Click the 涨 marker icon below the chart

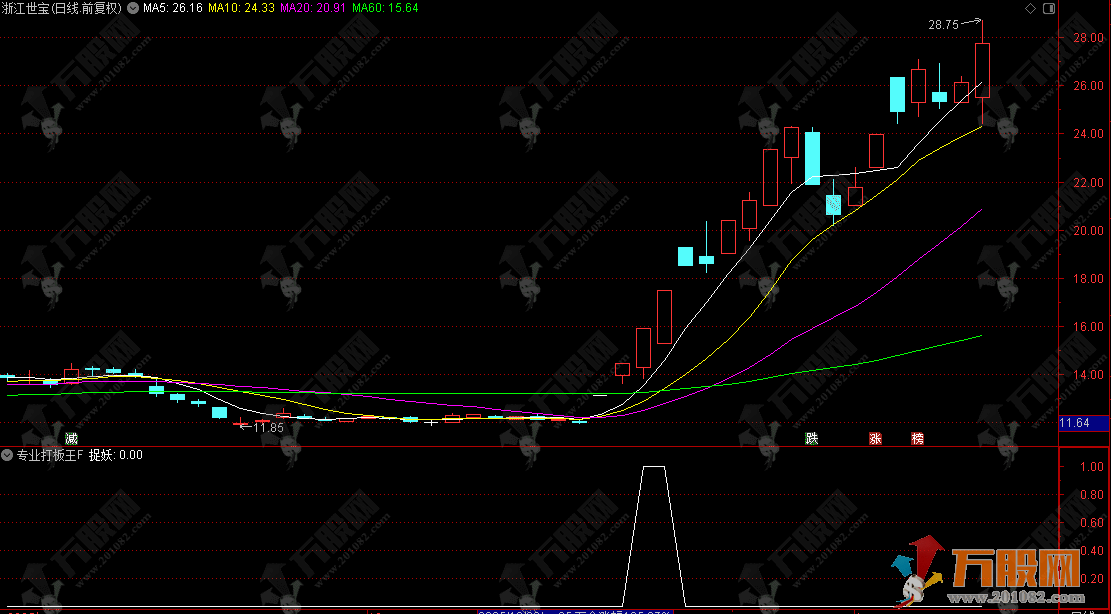pyautogui.click(x=875, y=438)
